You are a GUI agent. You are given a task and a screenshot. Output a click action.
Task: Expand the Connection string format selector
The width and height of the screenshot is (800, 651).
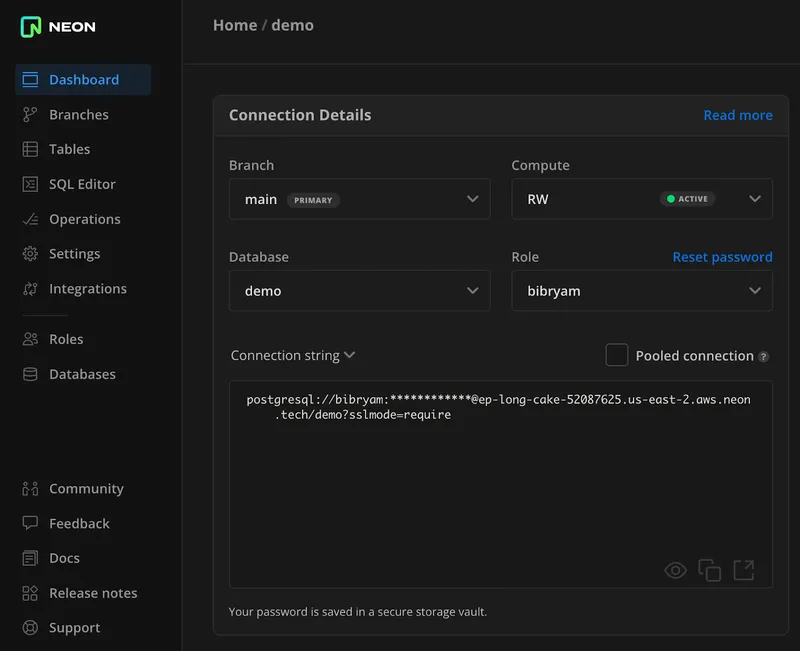[x=293, y=356]
